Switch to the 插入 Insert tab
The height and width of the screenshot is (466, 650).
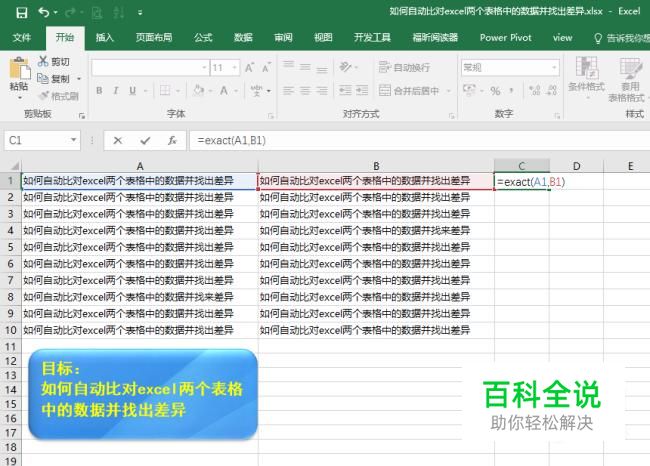(104, 38)
